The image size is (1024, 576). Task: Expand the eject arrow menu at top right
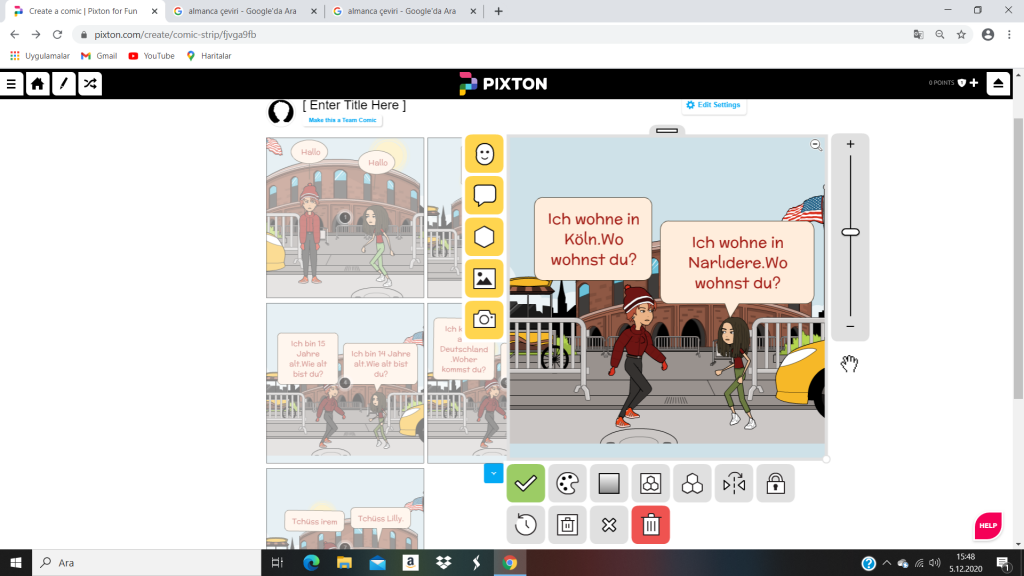(997, 84)
